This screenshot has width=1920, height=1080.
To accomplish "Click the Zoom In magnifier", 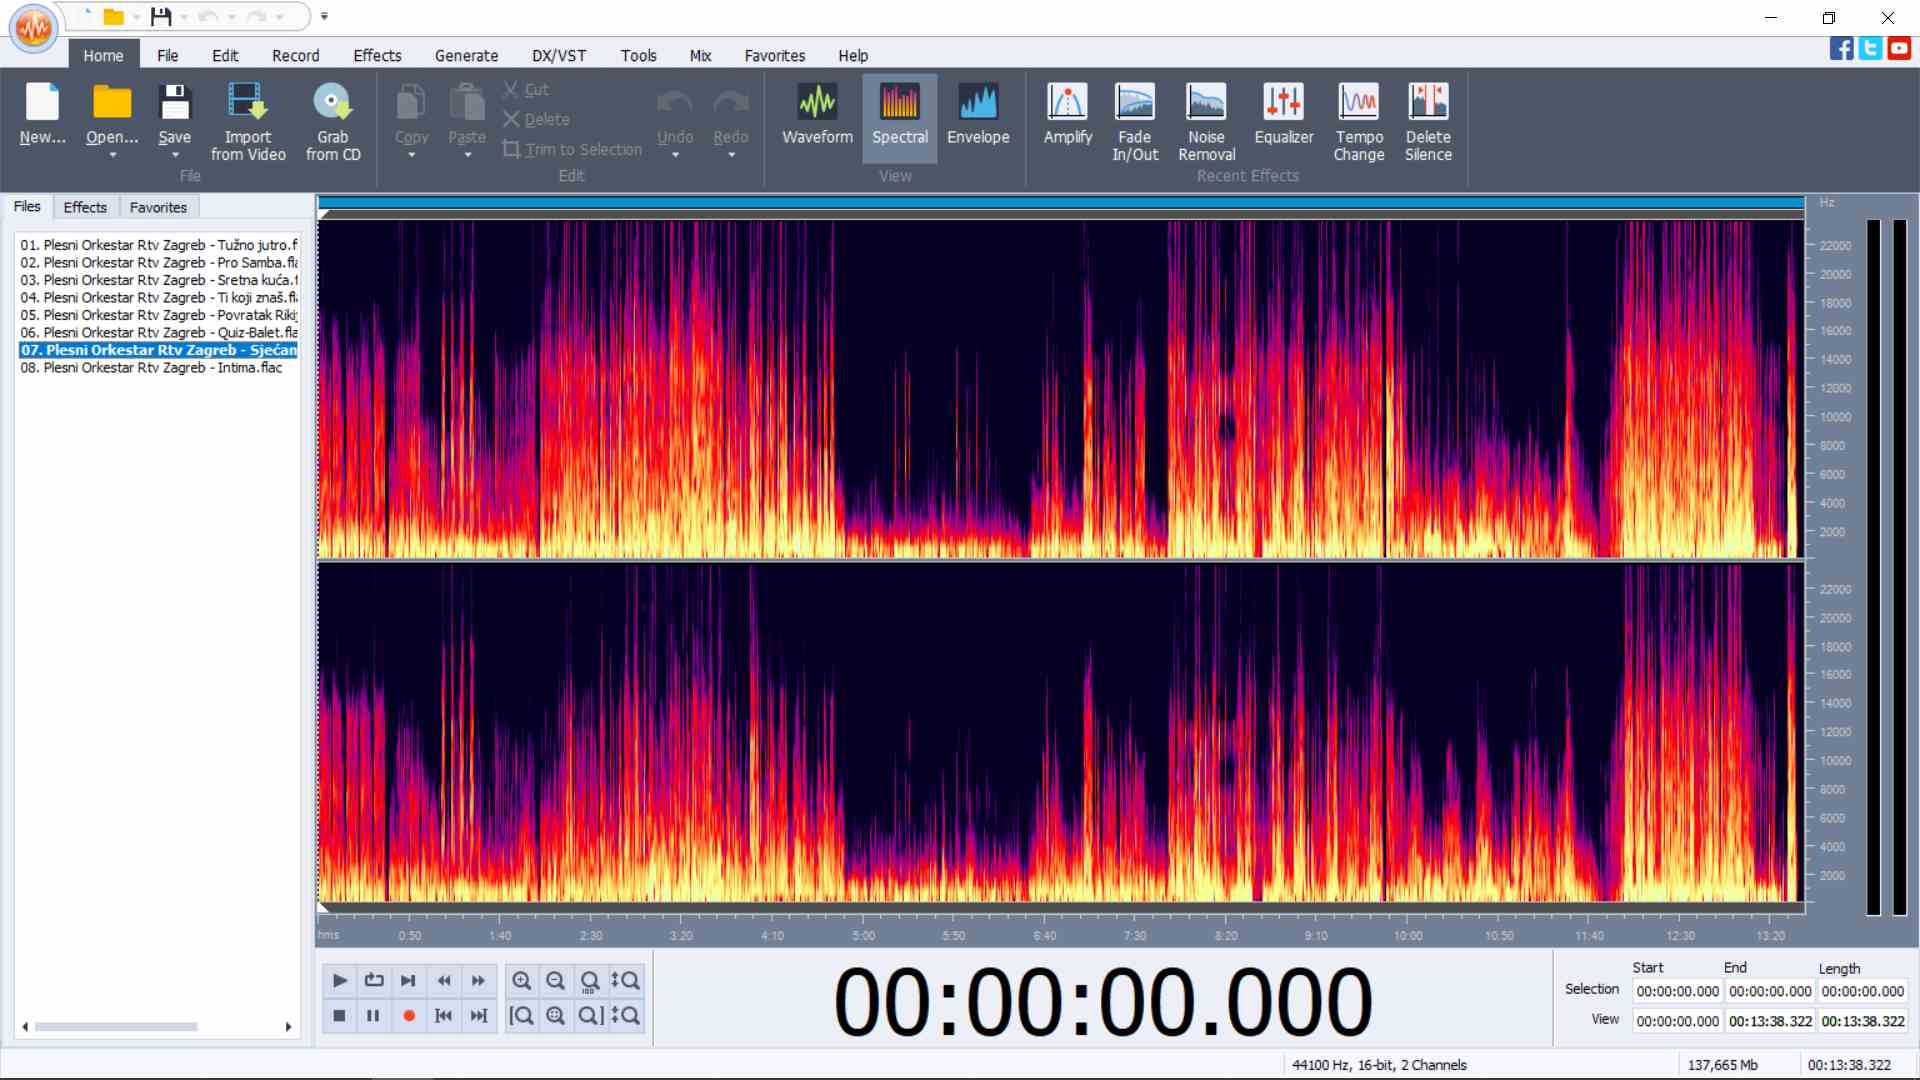I will coord(521,981).
